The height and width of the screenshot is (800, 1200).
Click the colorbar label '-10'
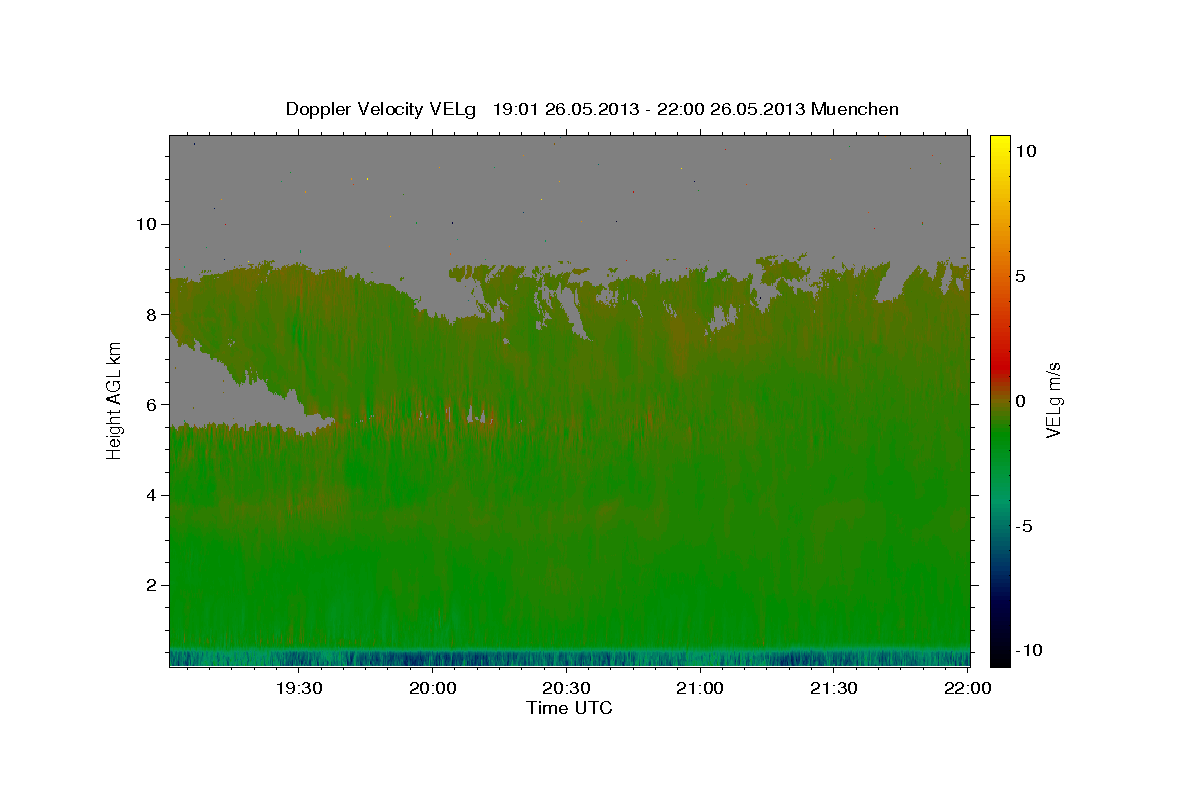pyautogui.click(x=1028, y=650)
